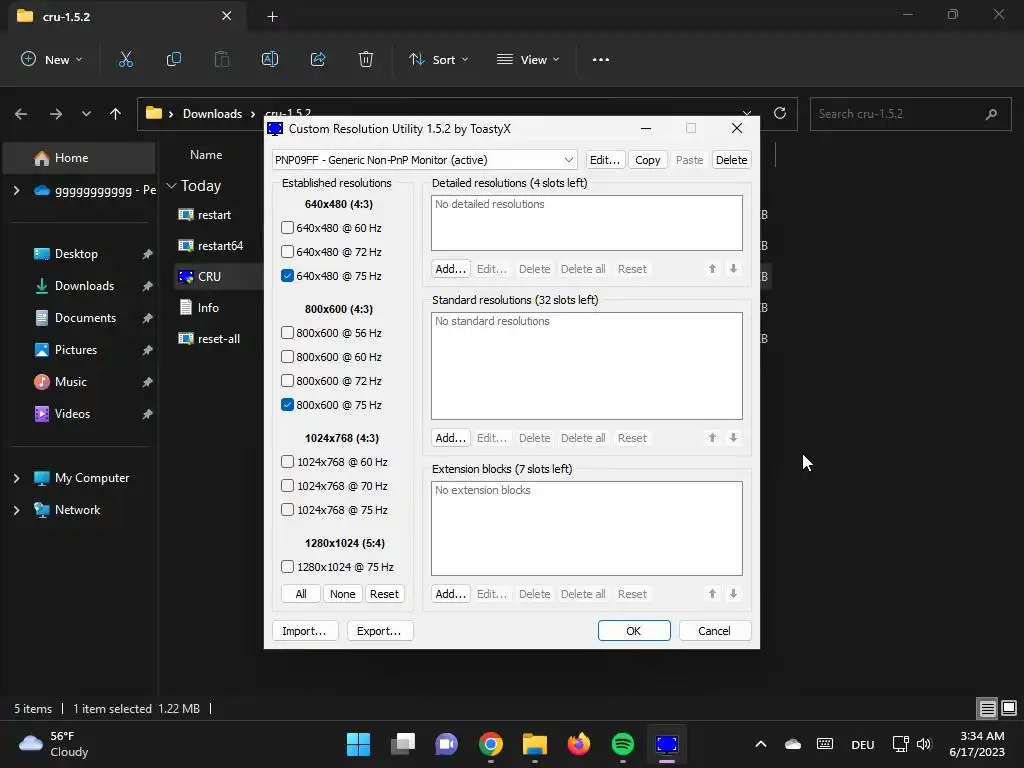Screen dimensions: 1024x768
Task: Select Home in the navigation pane
Action: (79, 158)
